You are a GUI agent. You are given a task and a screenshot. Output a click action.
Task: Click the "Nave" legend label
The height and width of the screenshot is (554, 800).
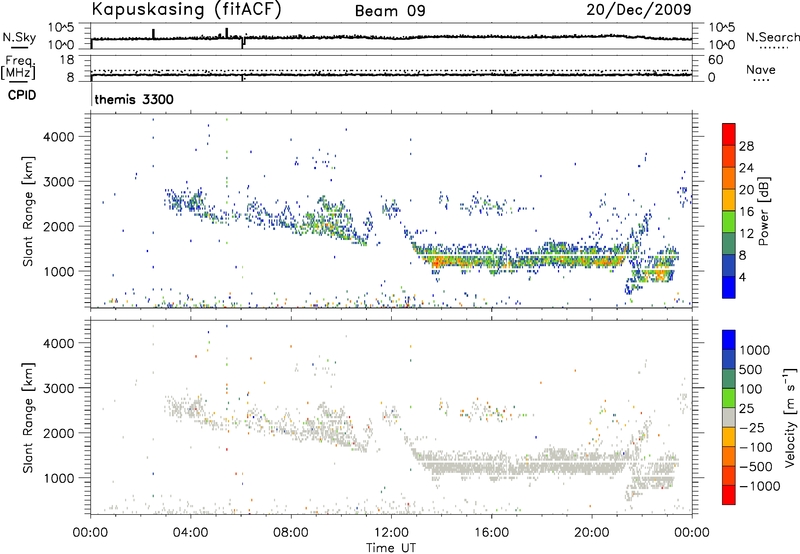tap(761, 70)
